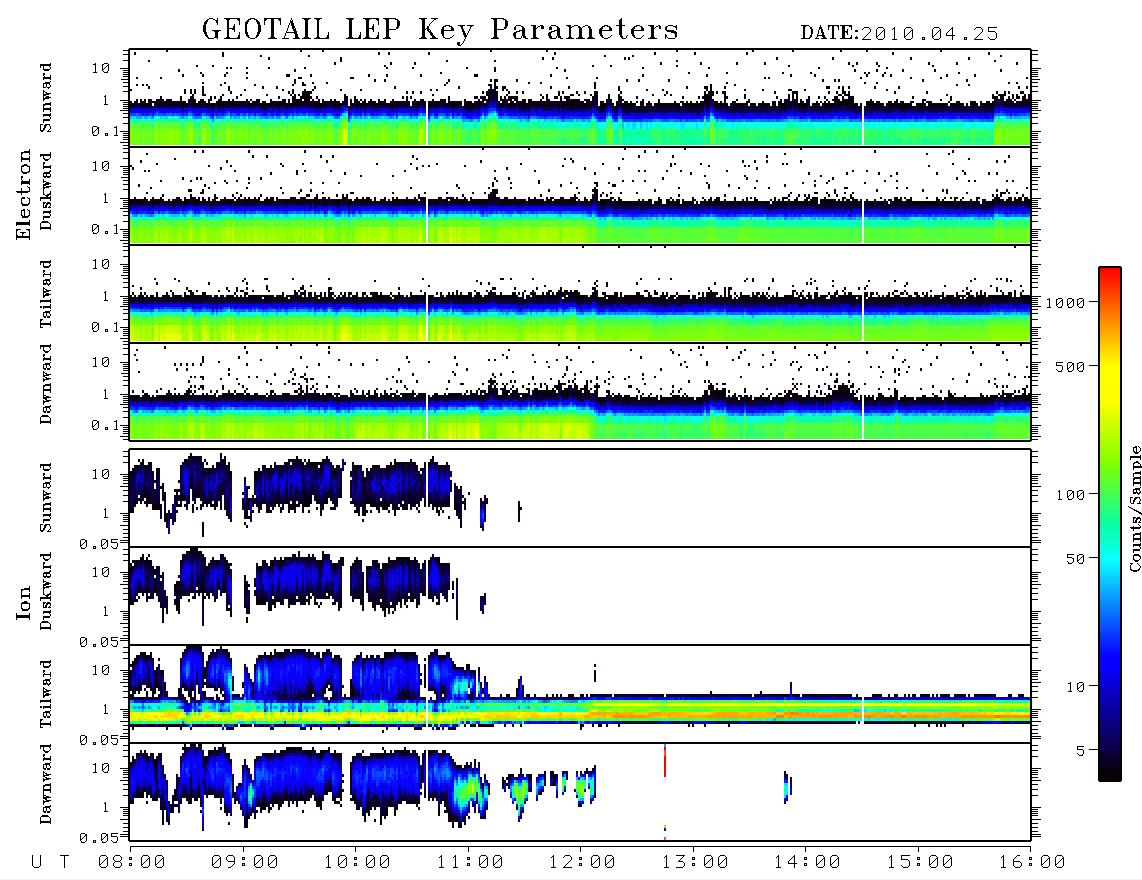Click the Electron Sunward panel label
This screenshot has height=880, width=1142.
pyautogui.click(x=46, y=98)
